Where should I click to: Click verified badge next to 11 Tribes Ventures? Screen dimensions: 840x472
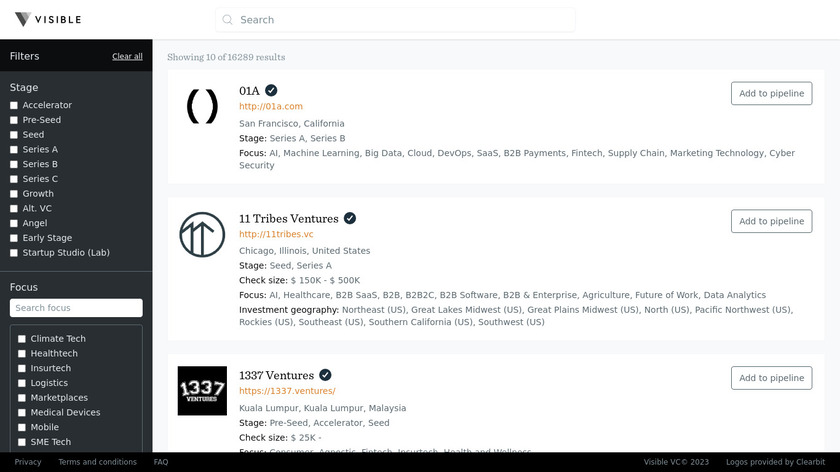coord(350,219)
